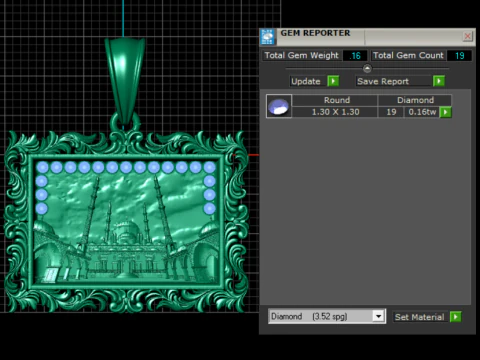Click the Set Material button
Screen dimensions: 480x360
[x=421, y=317]
